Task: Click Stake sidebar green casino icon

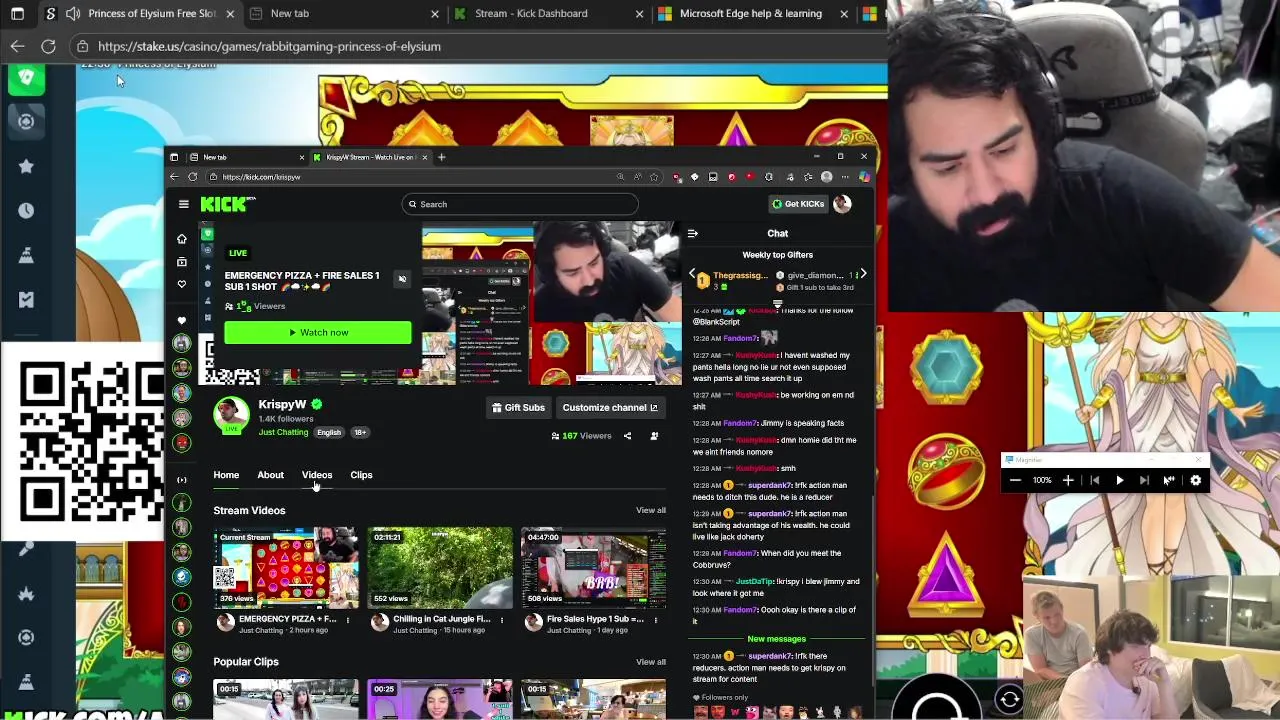Action: click(x=26, y=77)
